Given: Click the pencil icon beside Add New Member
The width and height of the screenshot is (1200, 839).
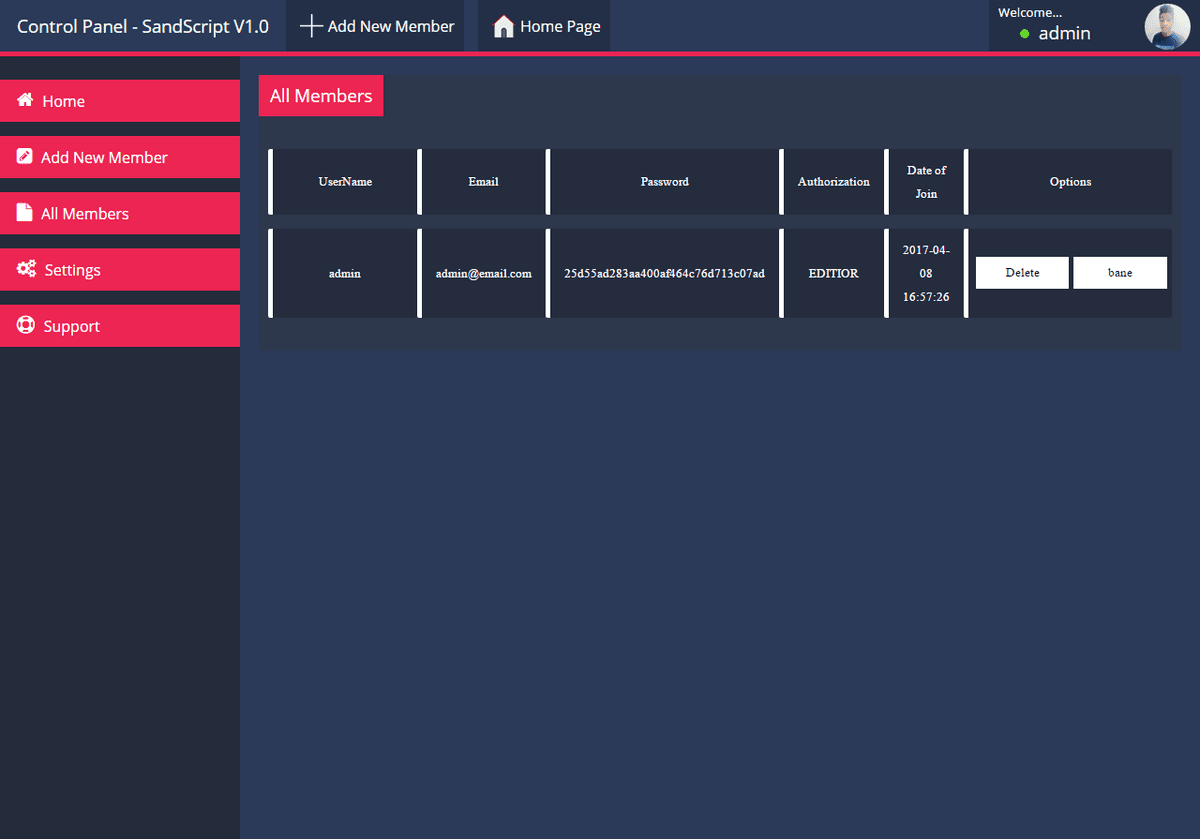Looking at the screenshot, I should (25, 157).
